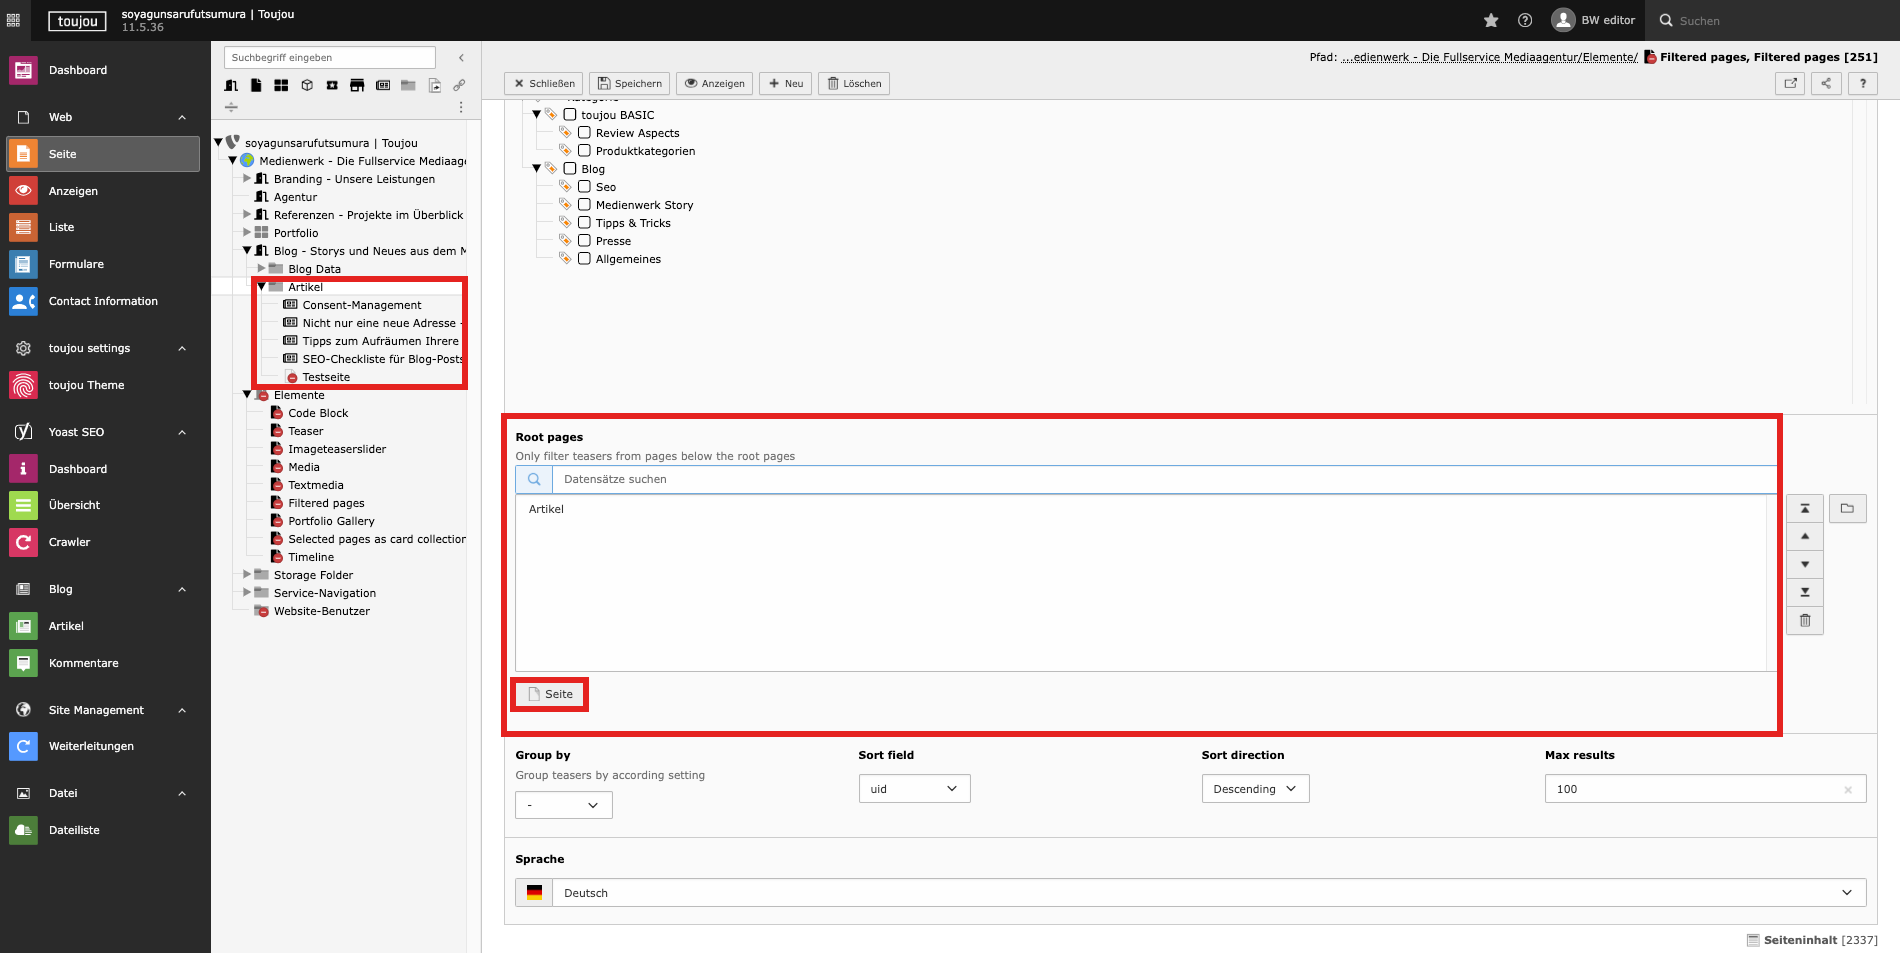This screenshot has height=953, width=1900.
Task: Enable the Review Aspects checkbox
Action: coord(584,133)
